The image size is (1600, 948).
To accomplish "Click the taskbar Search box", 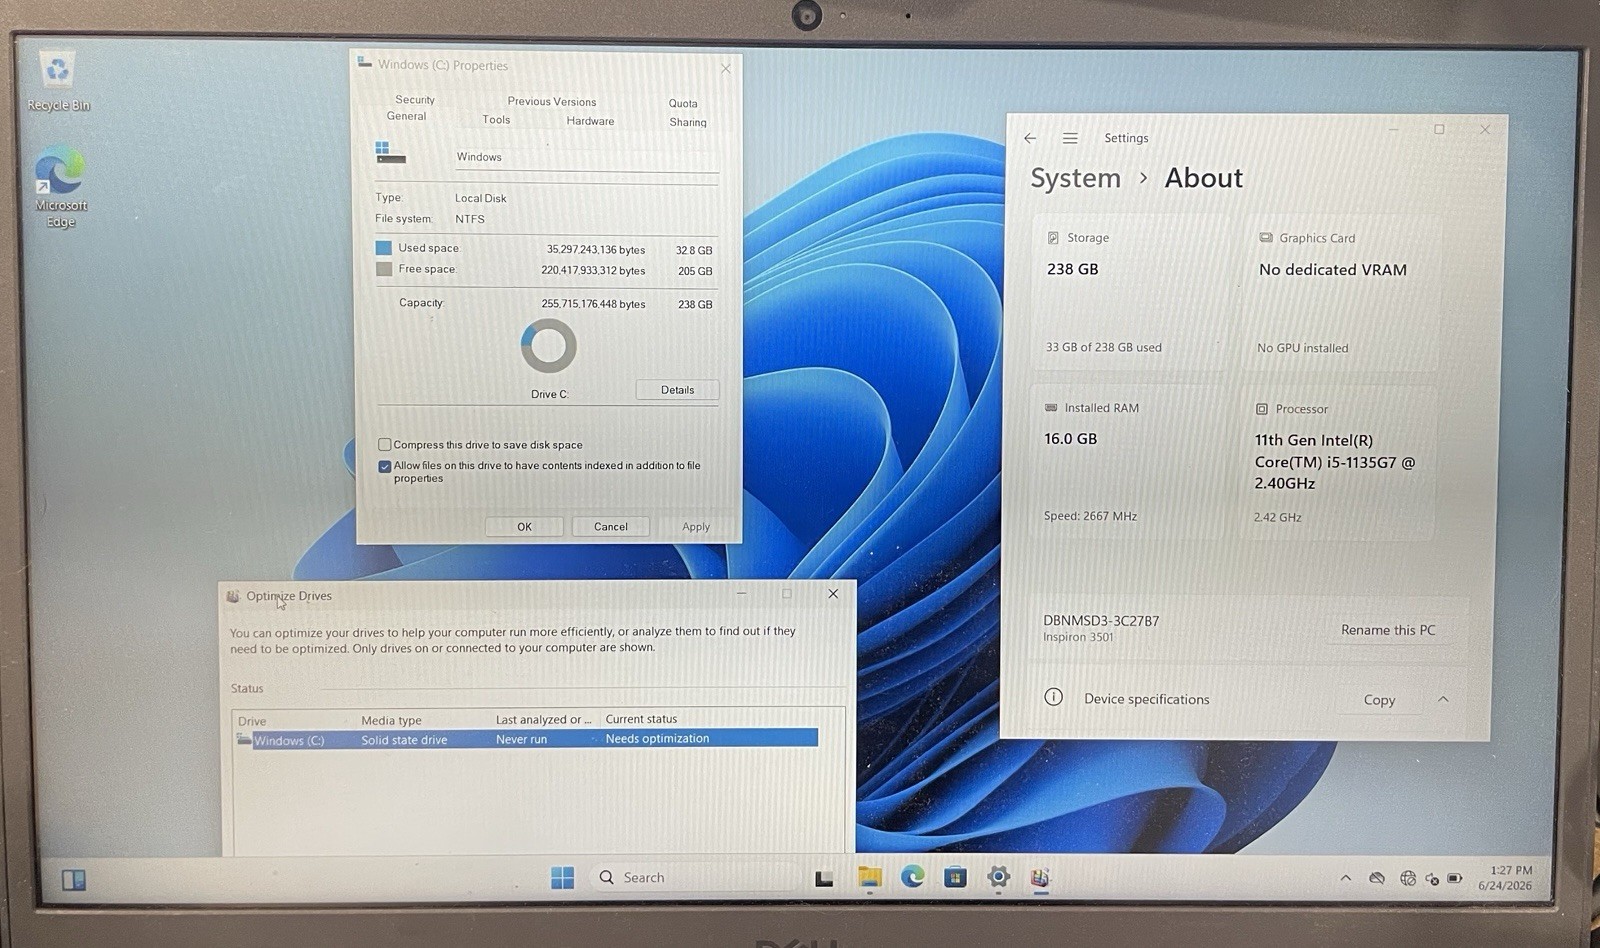I will (693, 877).
